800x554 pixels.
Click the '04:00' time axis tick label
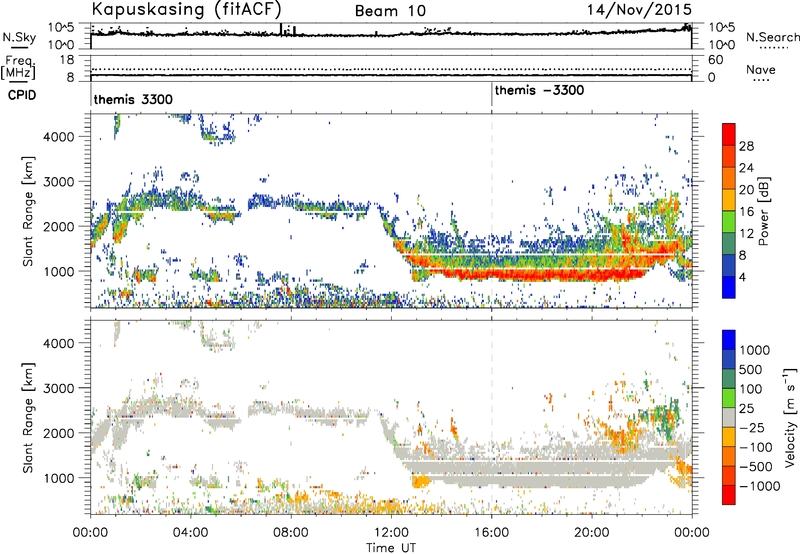coord(191,533)
